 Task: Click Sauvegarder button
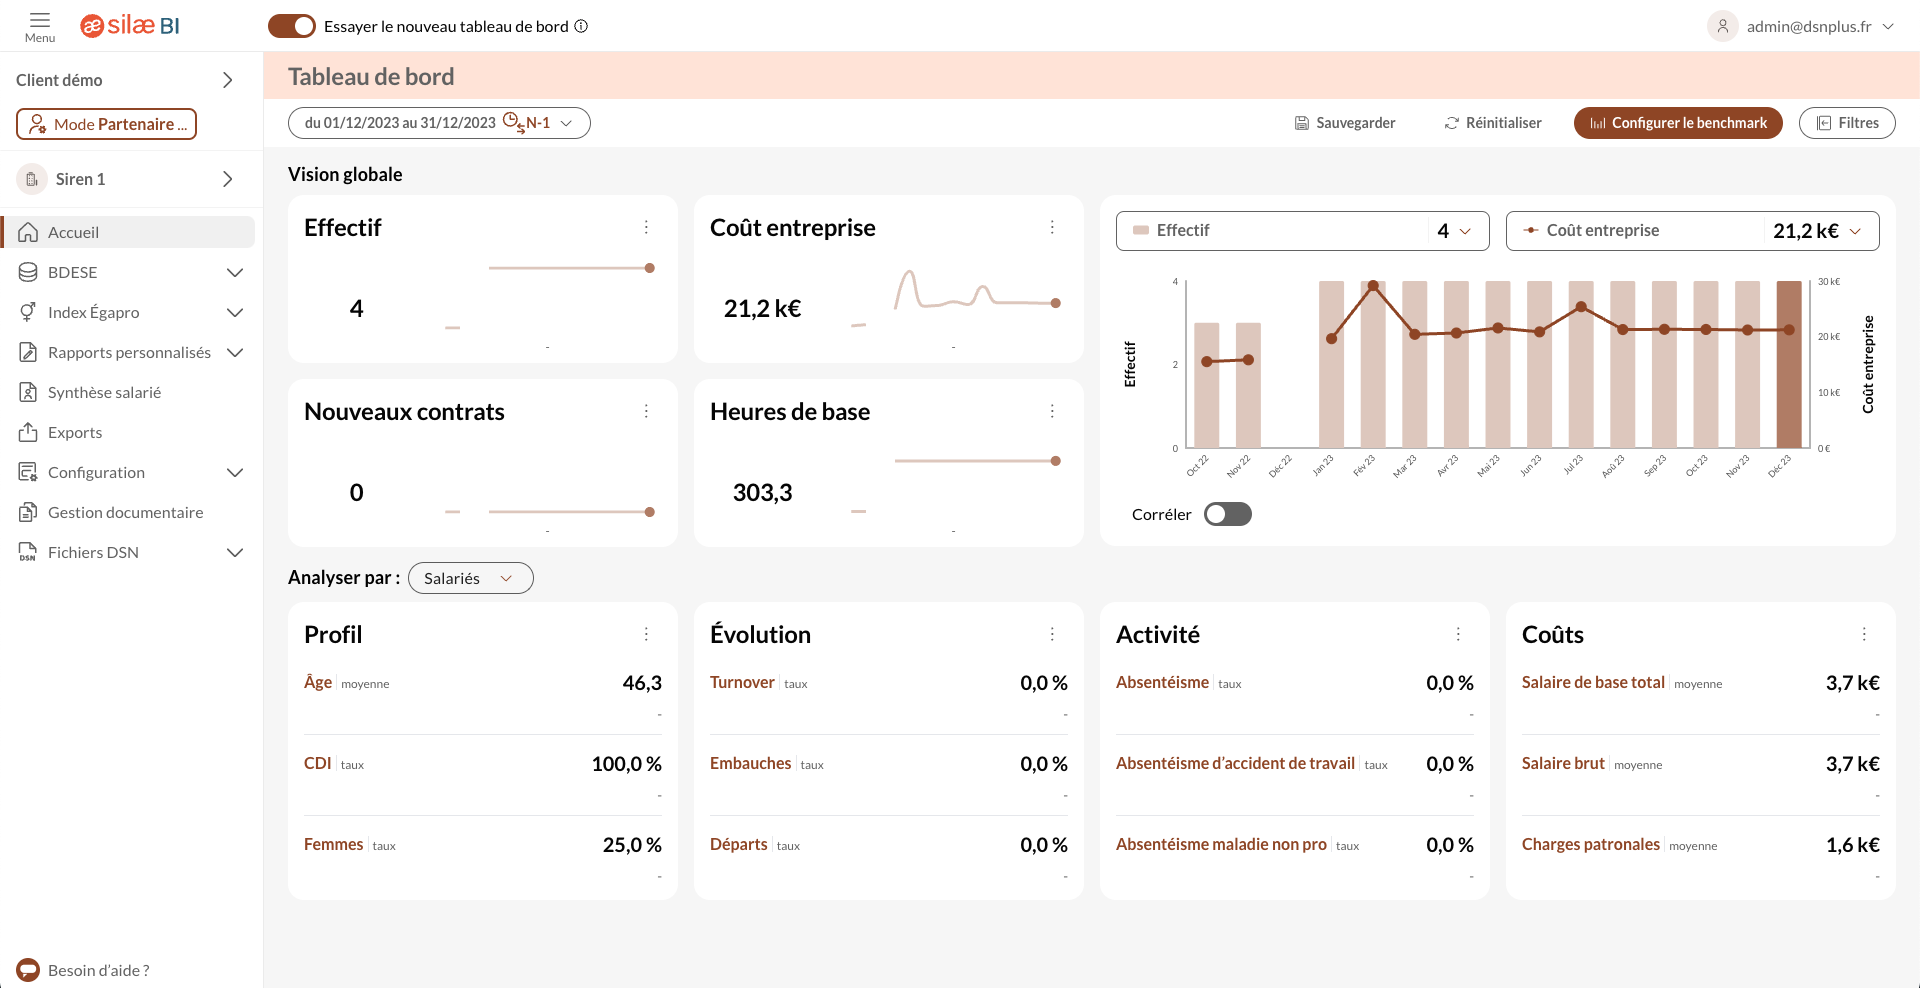[1345, 123]
